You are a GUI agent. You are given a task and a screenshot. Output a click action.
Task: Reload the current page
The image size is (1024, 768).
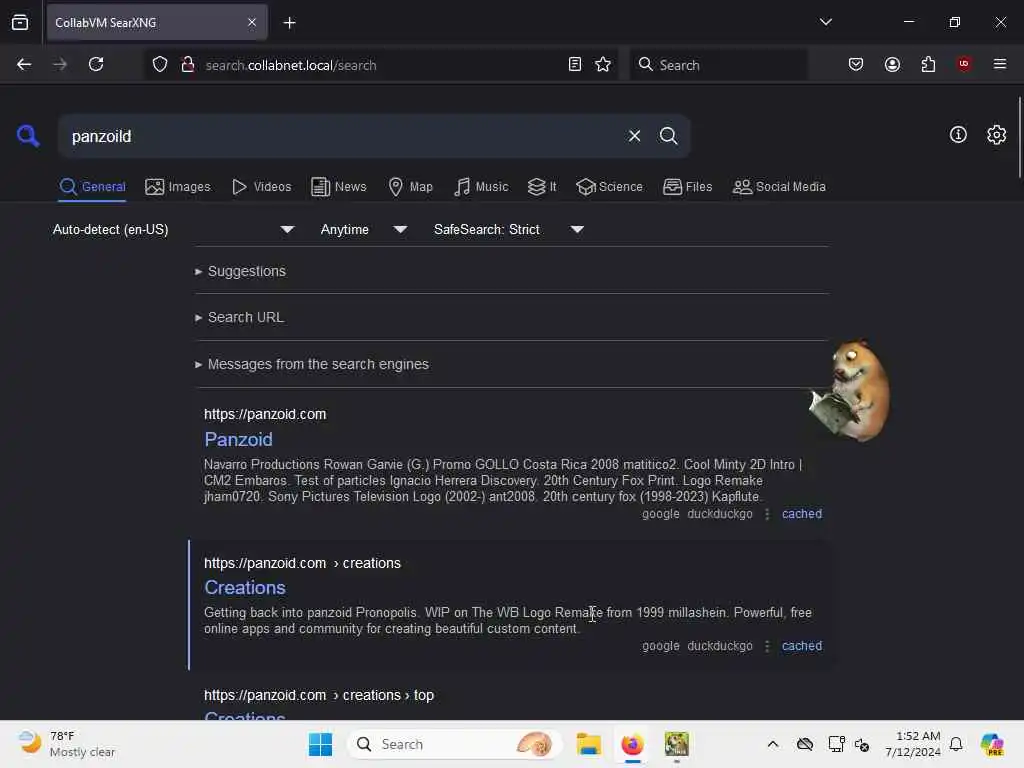[x=96, y=64]
